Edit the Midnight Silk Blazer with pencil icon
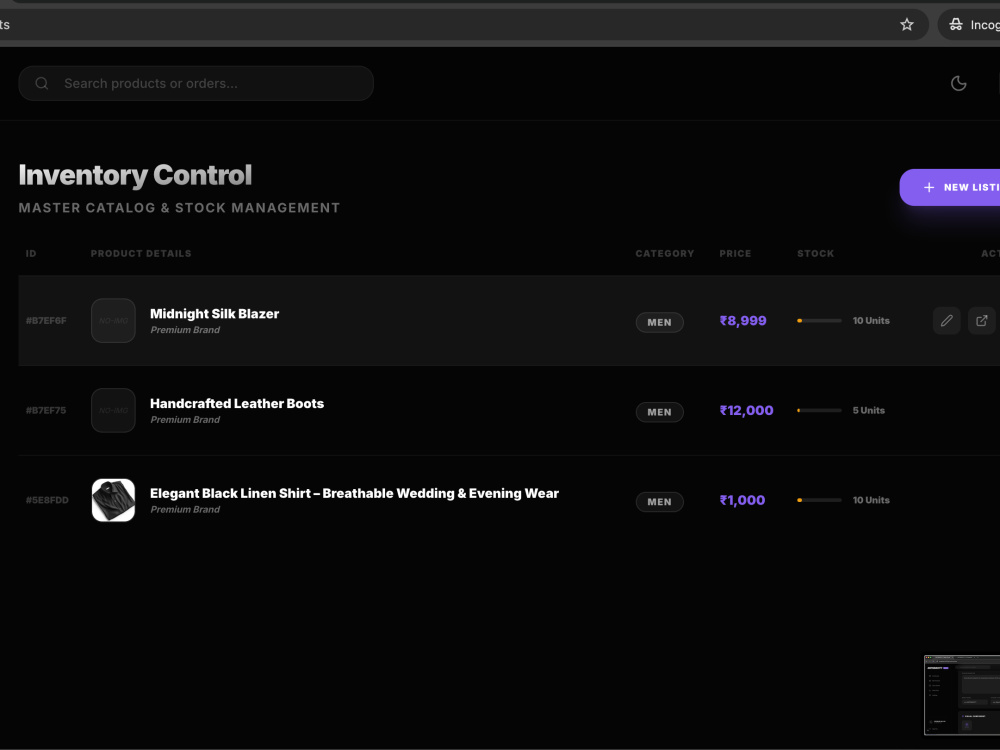This screenshot has width=1000, height=750. [x=946, y=320]
